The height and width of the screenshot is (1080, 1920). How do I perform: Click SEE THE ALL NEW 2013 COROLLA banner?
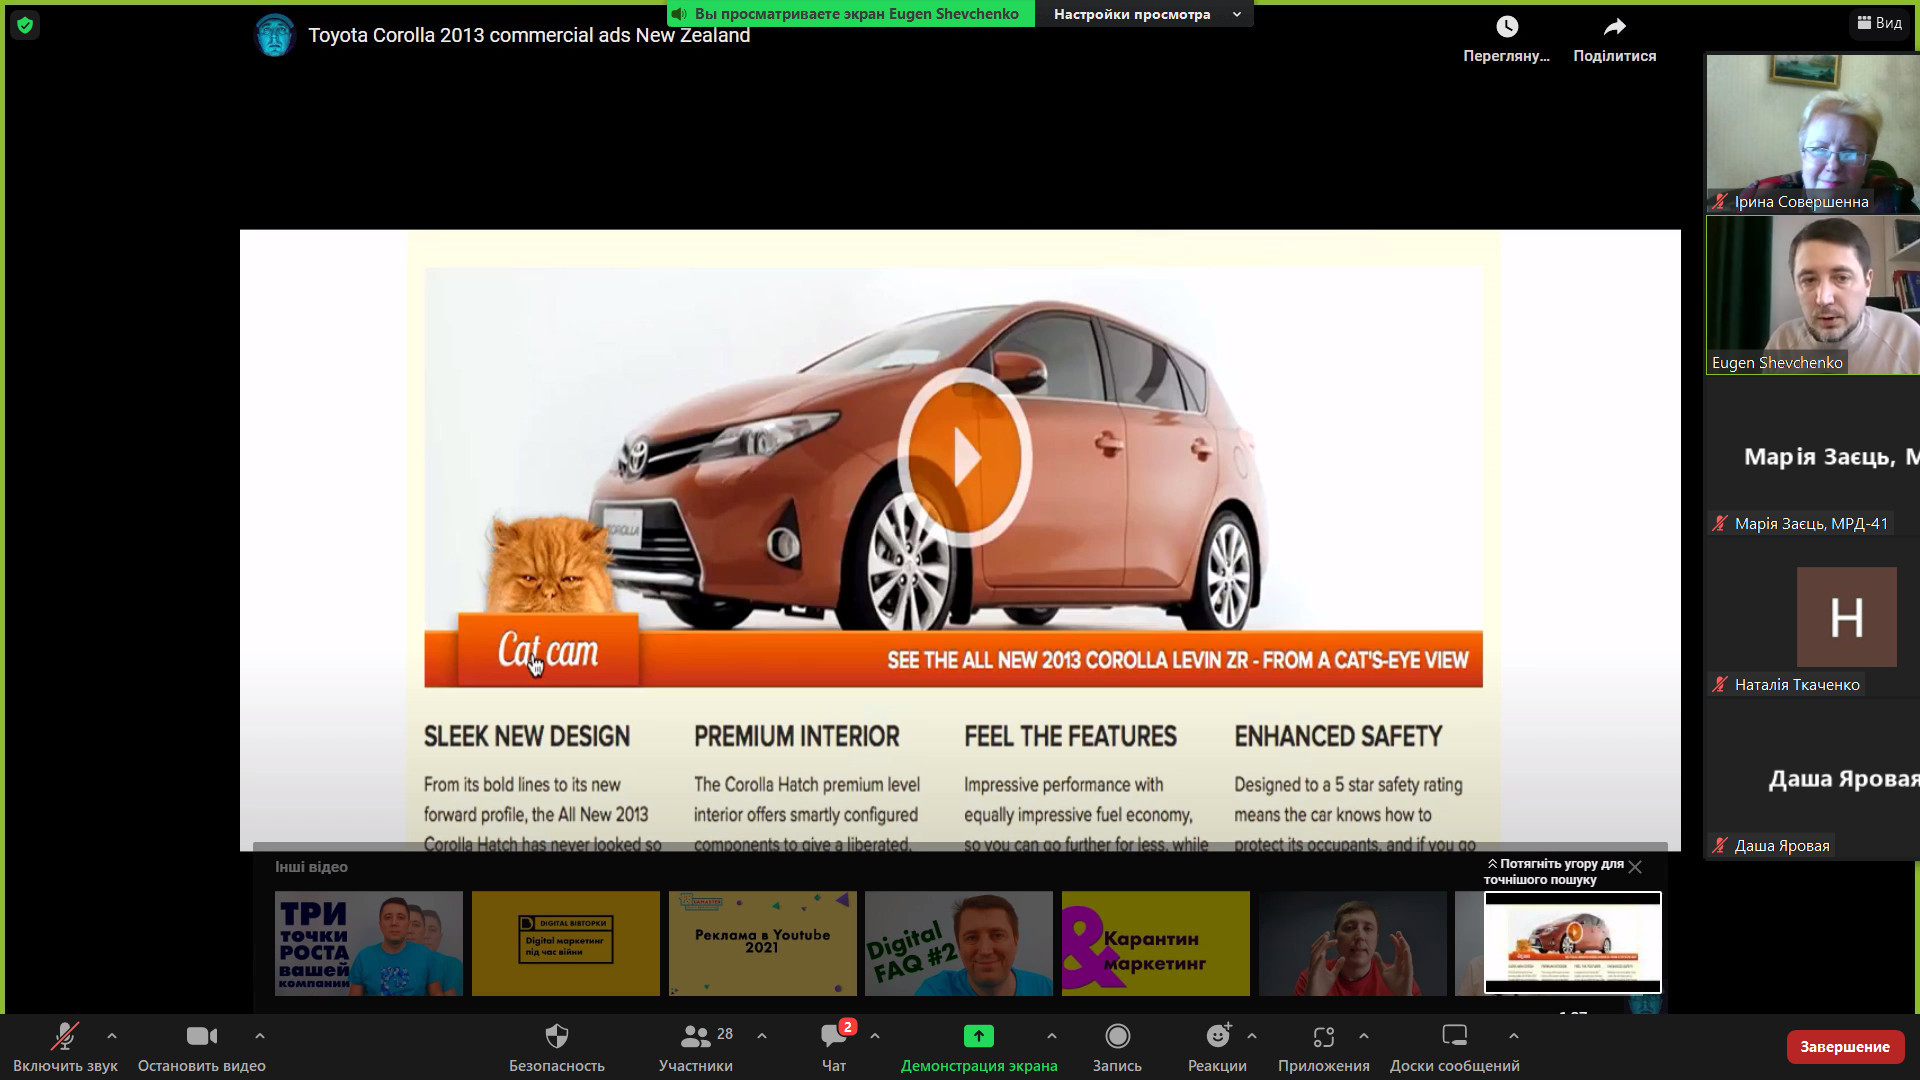pos(1178,661)
